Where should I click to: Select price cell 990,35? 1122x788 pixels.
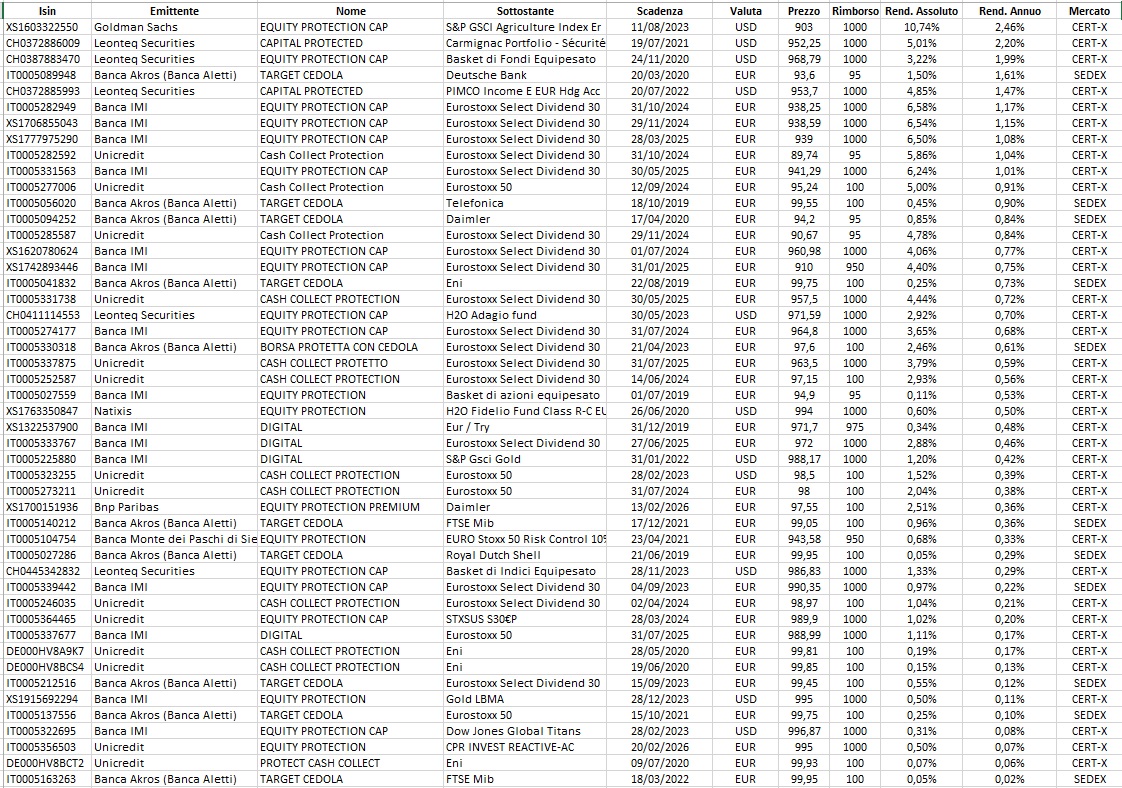804,587
